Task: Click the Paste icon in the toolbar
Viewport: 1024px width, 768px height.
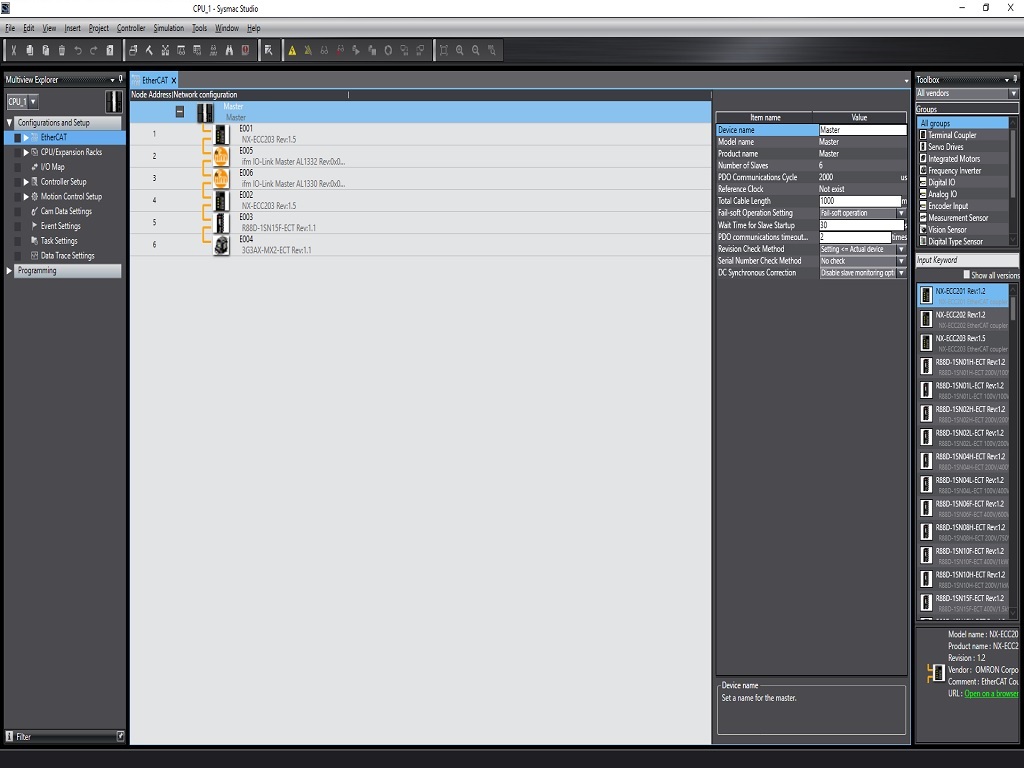Action: [46, 50]
